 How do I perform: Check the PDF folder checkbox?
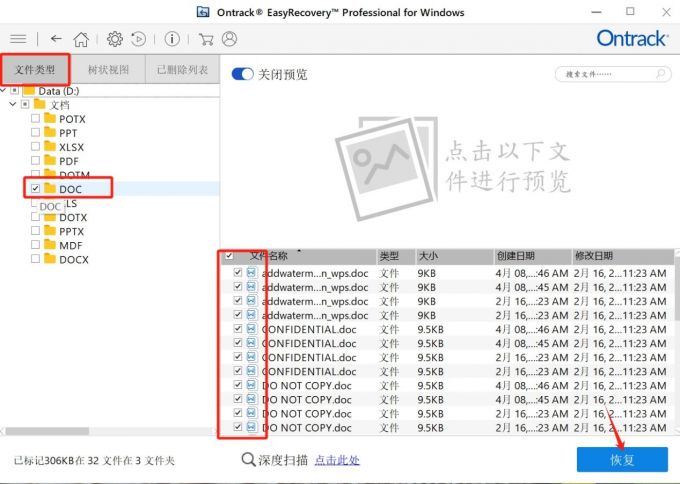click(x=36, y=160)
